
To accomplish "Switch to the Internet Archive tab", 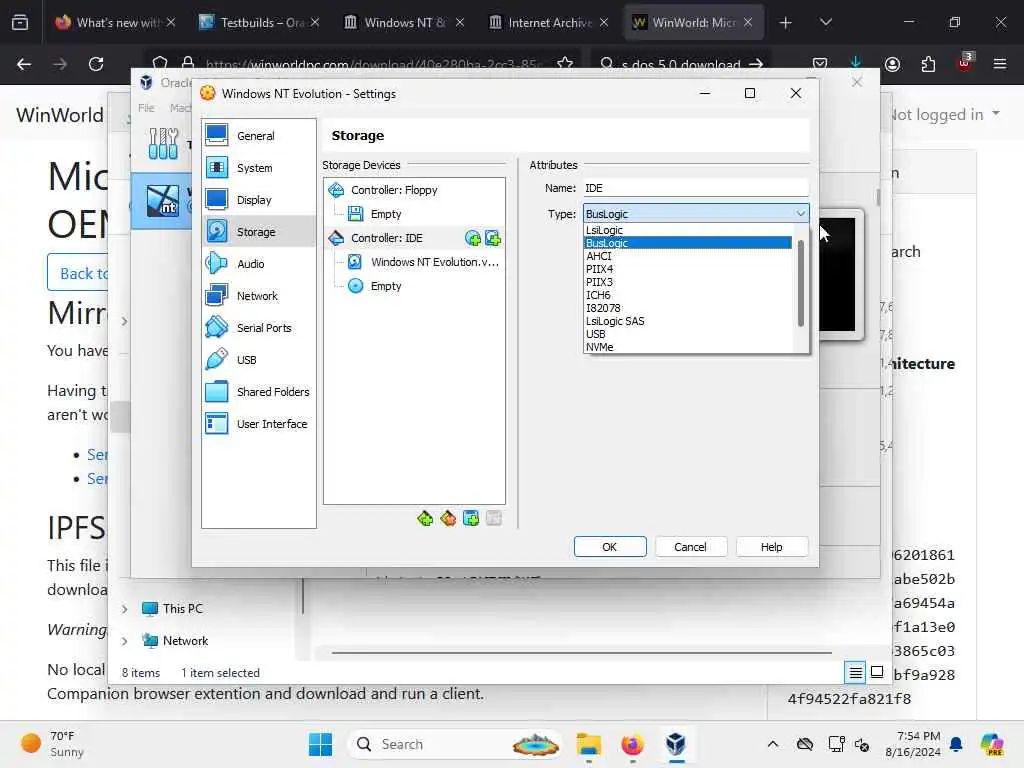I will point(549,22).
